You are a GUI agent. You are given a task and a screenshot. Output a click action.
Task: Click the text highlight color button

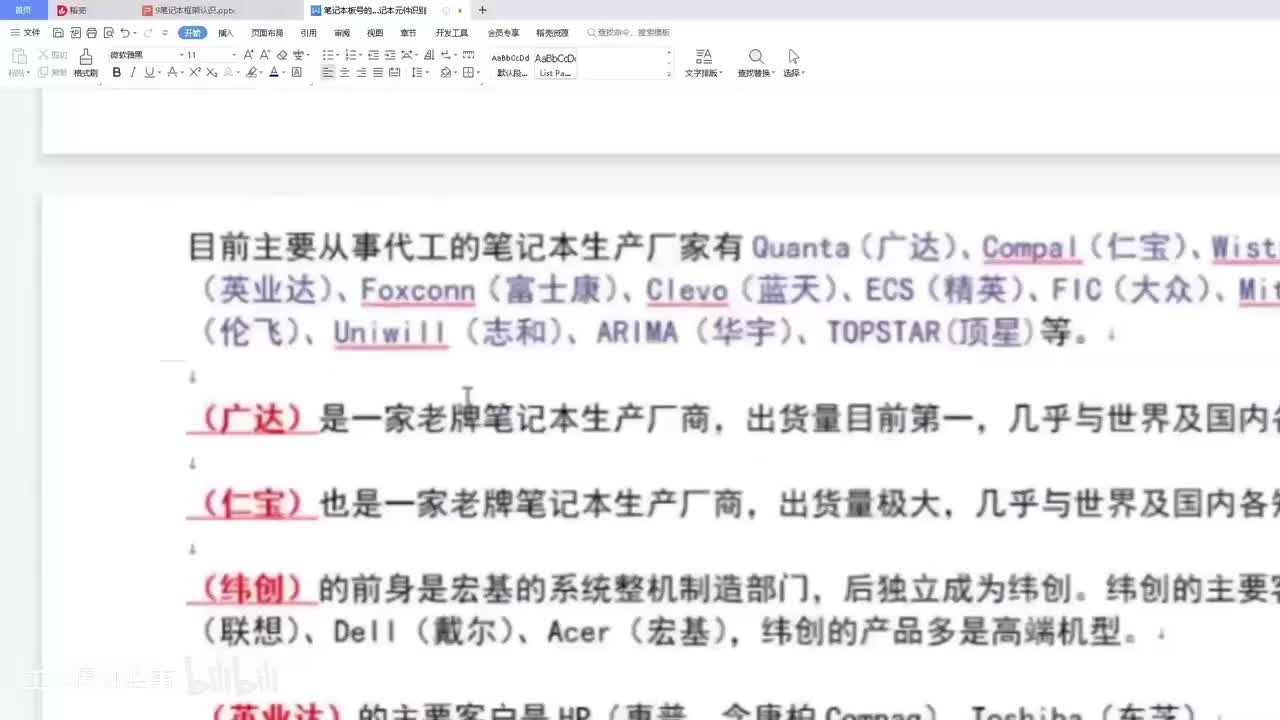[x=251, y=72]
